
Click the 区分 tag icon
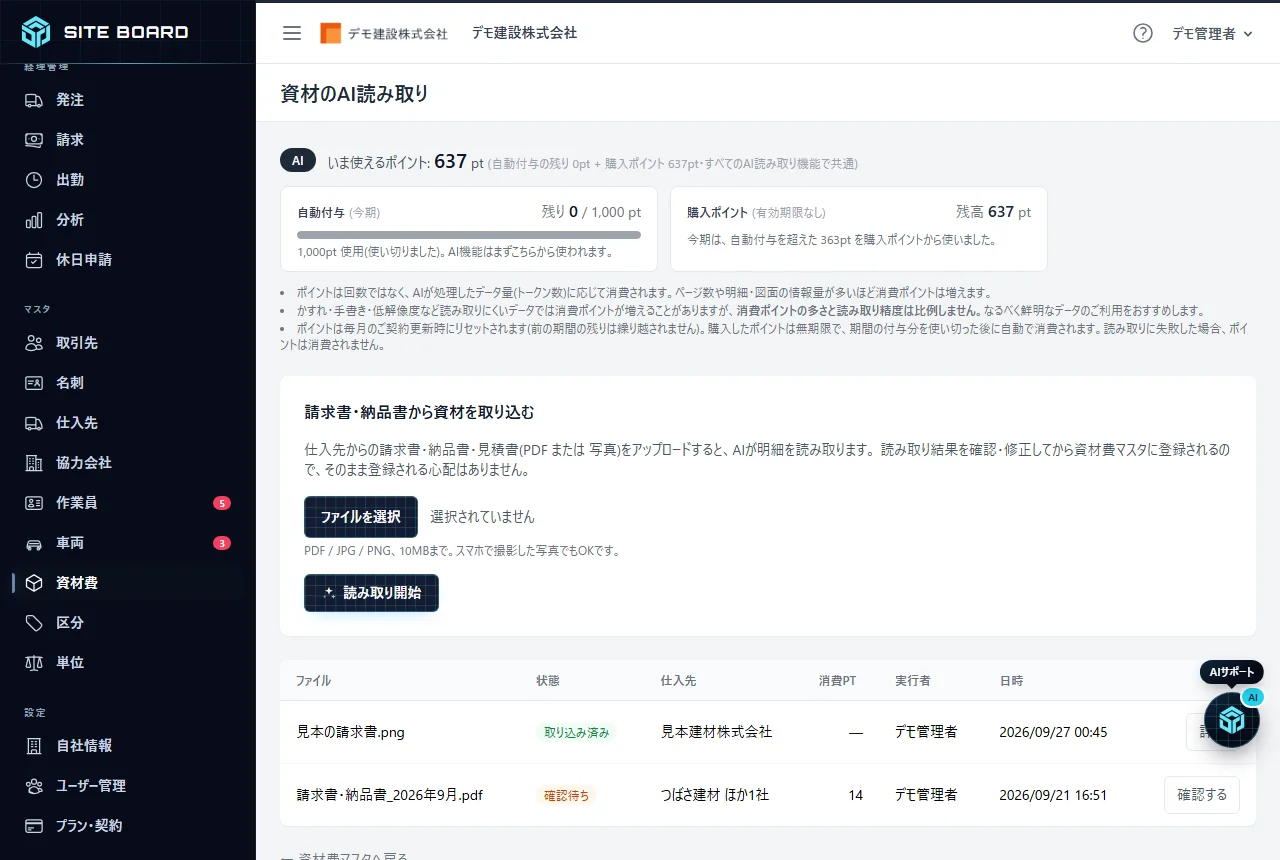34,623
